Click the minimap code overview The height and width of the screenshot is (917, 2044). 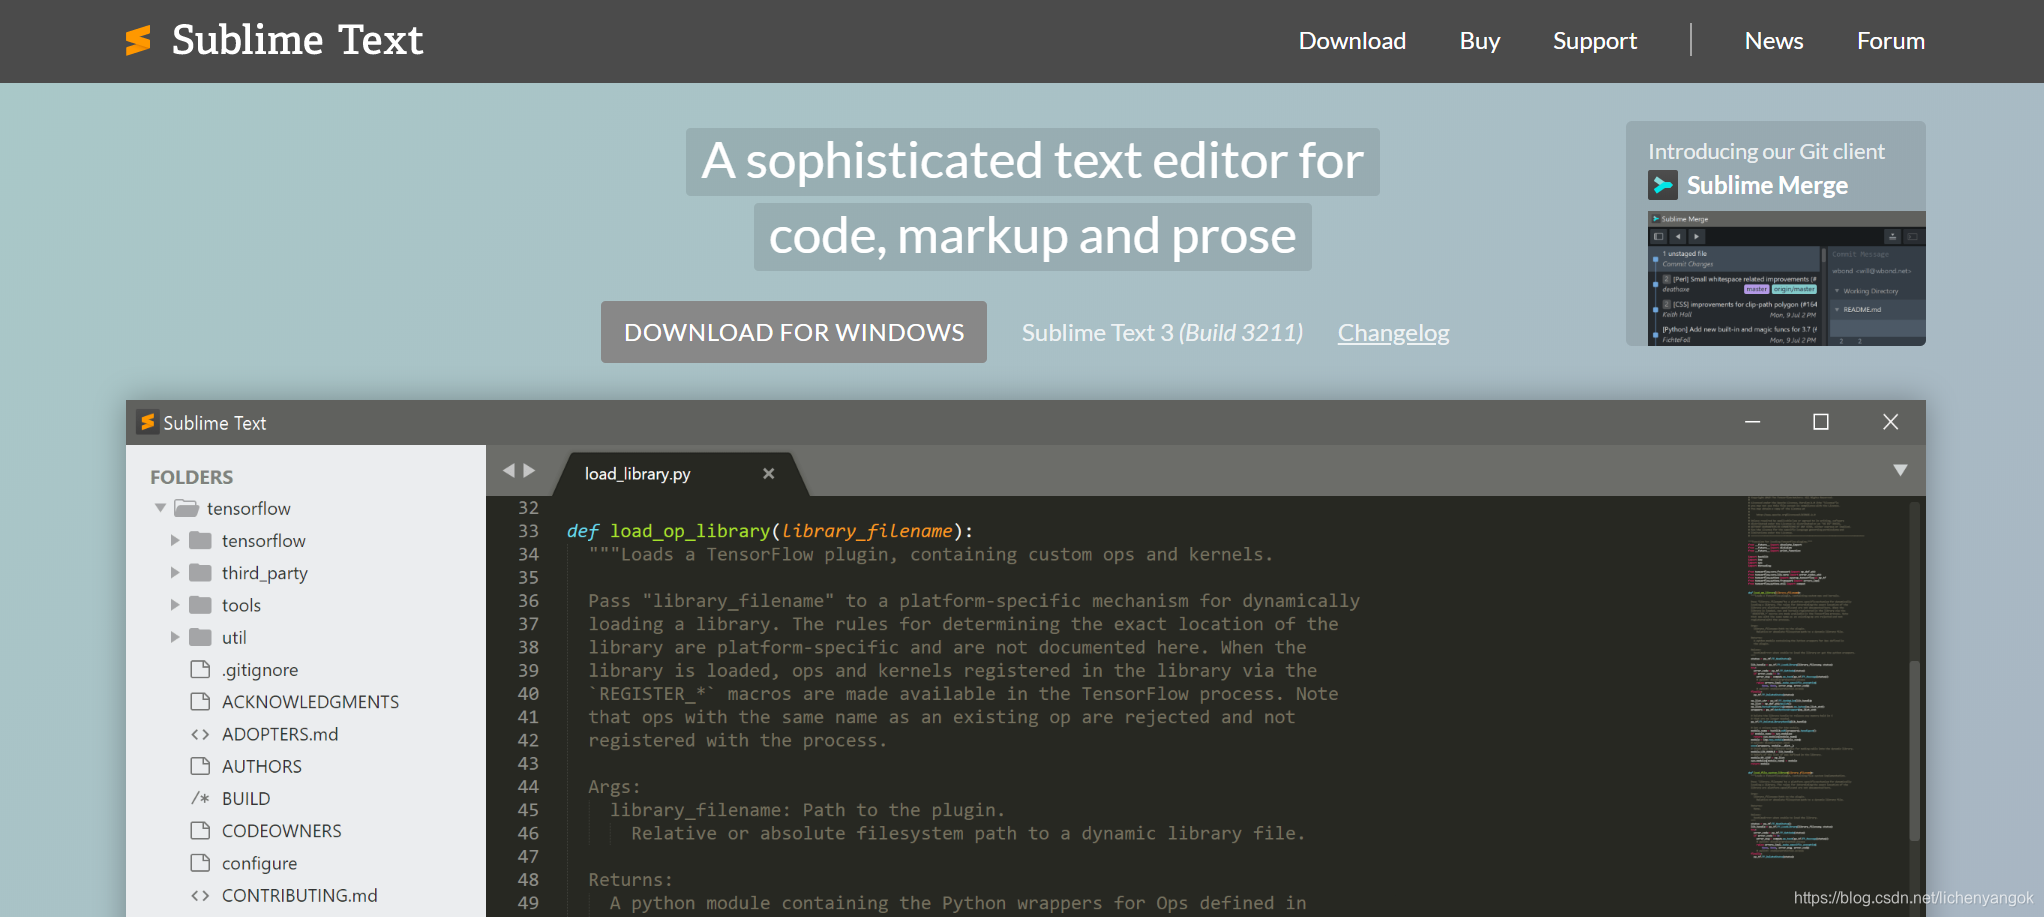1800,678
